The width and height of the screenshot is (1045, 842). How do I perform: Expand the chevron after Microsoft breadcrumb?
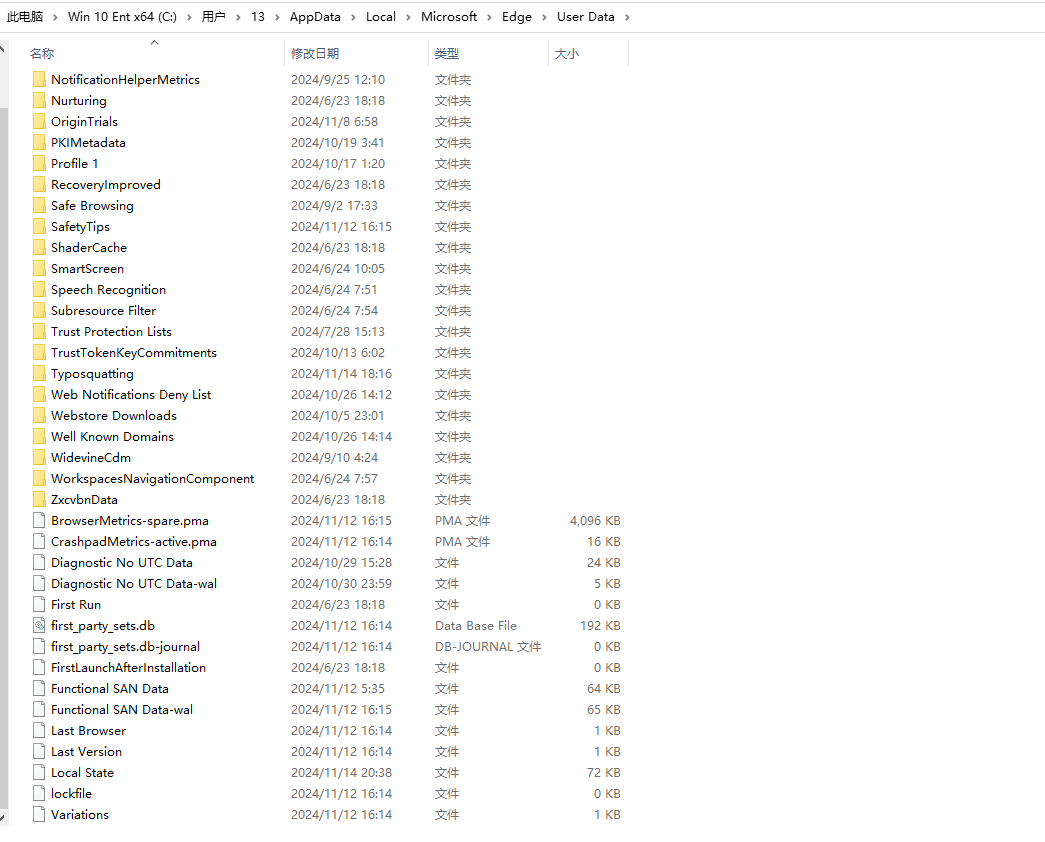pyautogui.click(x=490, y=17)
